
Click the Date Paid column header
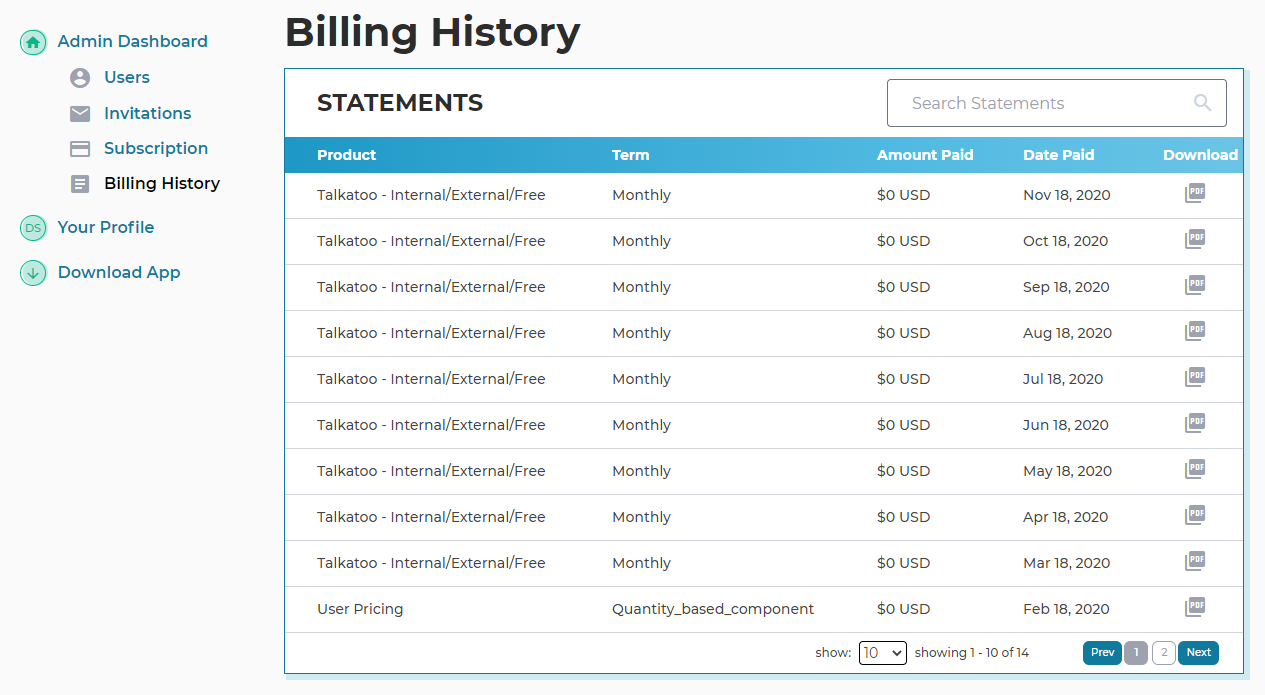[x=1059, y=155]
